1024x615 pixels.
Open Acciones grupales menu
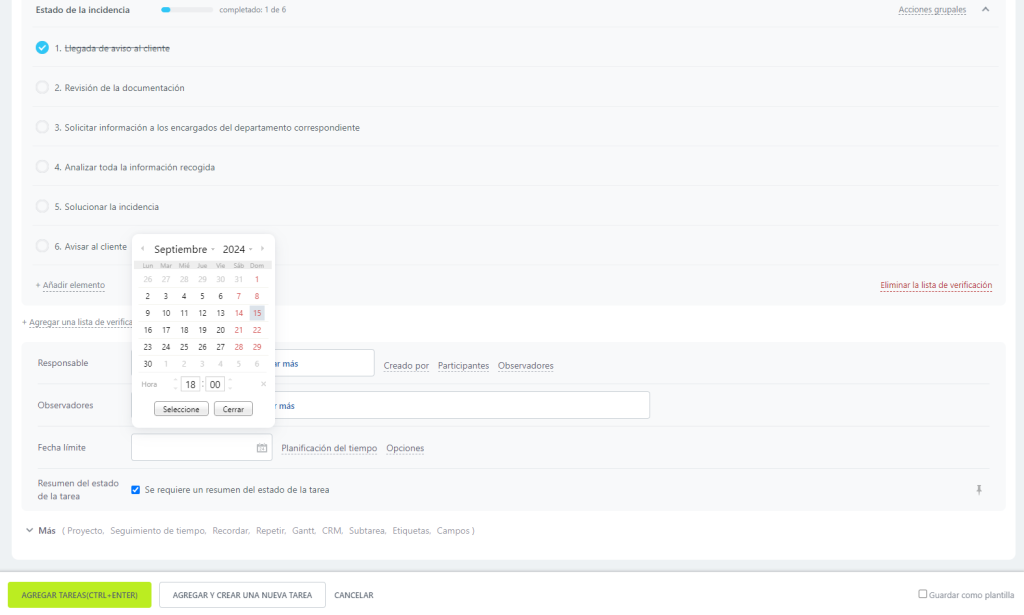point(932,10)
